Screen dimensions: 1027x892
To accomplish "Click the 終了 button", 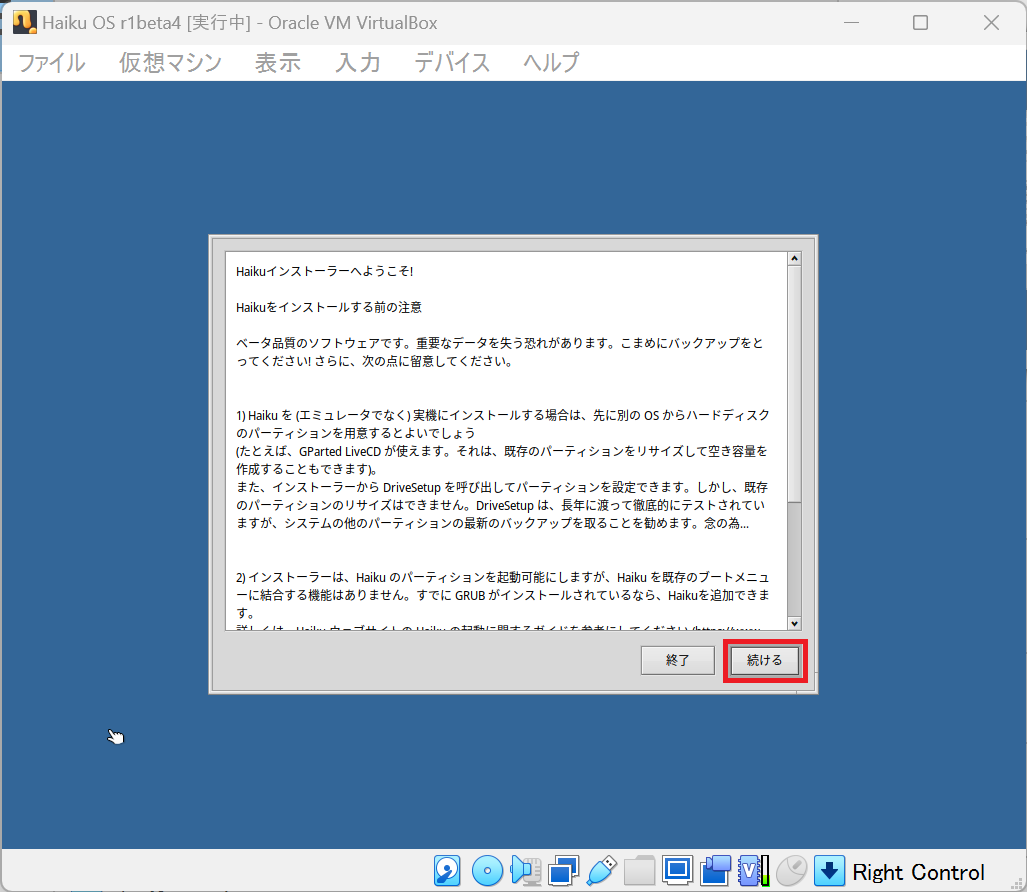I will point(677,660).
